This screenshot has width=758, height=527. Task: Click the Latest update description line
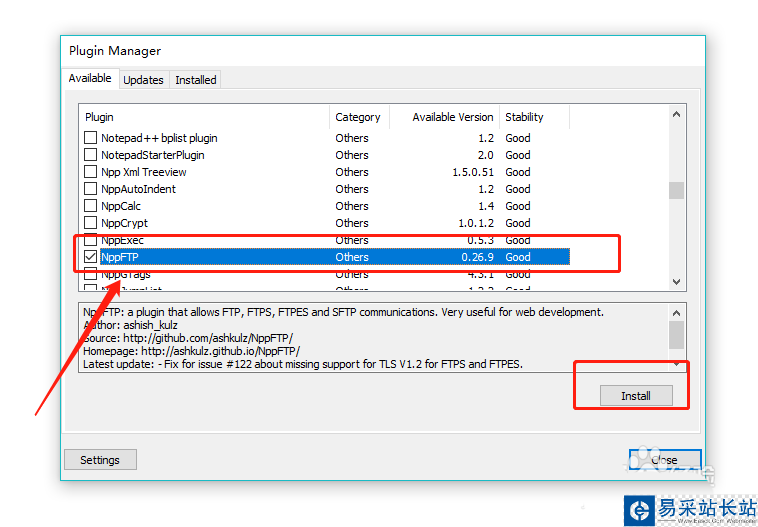[x=303, y=364]
